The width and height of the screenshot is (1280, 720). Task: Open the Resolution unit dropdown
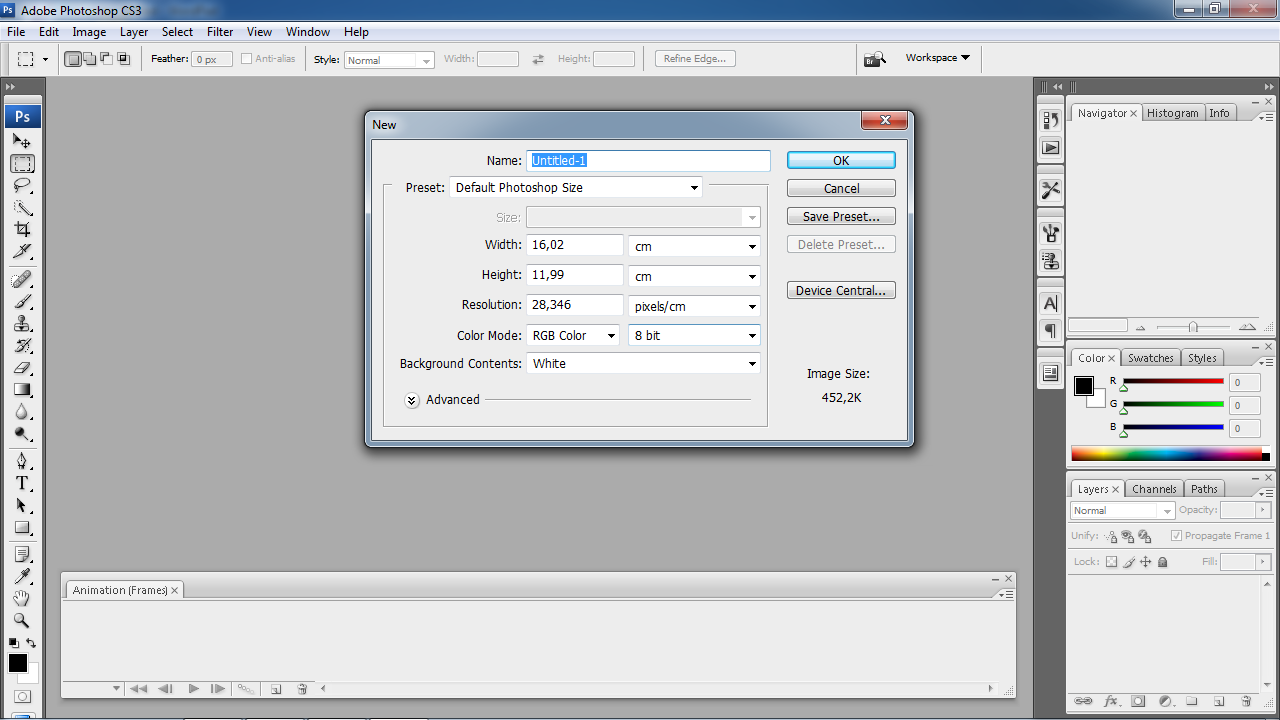(694, 306)
